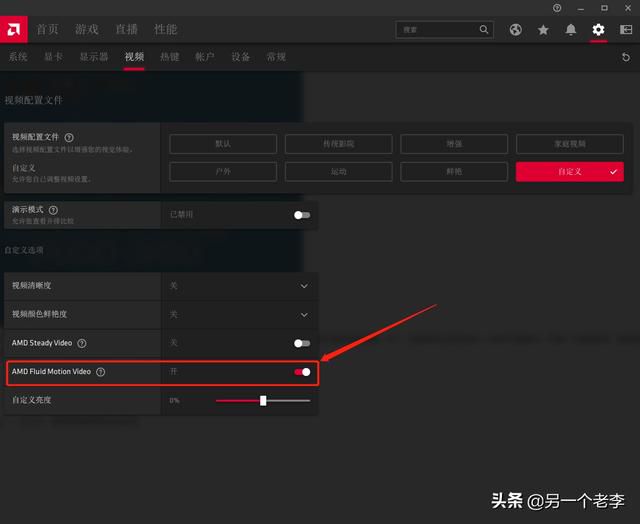Show help for AMD Fluid Motion Video
This screenshot has width=640, height=524.
click(x=100, y=372)
